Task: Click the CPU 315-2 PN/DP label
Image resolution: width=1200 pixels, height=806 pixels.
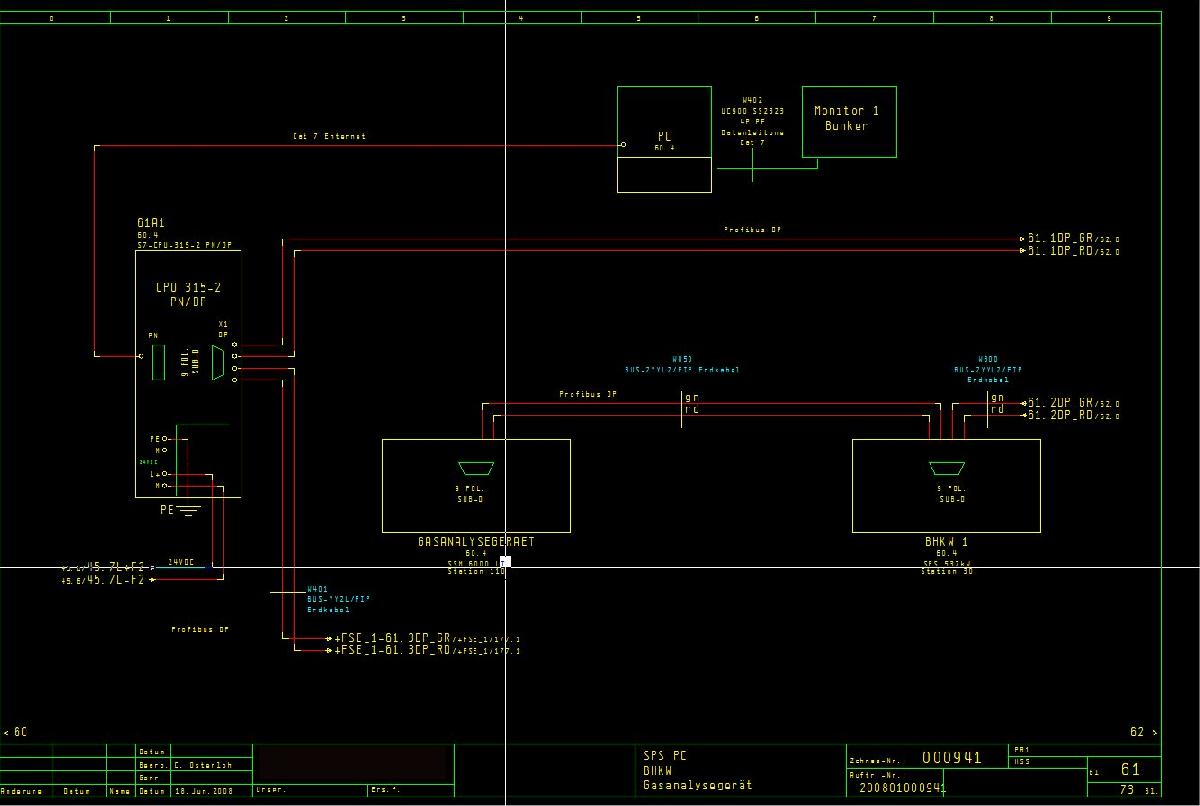Action: 188,294
